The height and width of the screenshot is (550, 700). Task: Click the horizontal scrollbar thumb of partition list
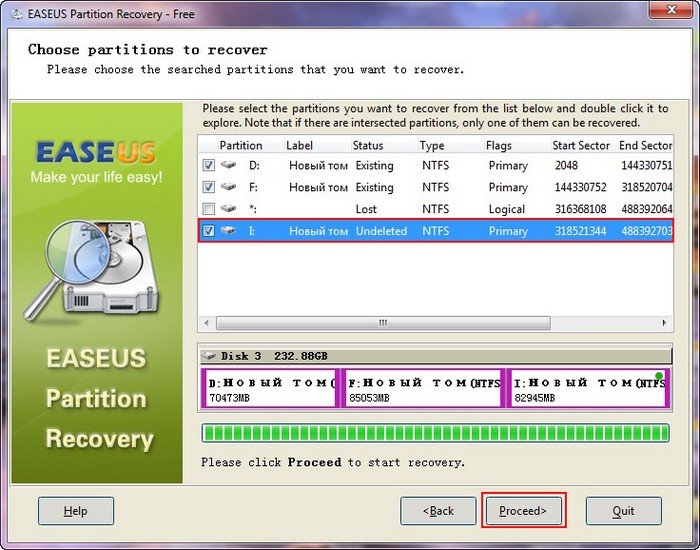pos(383,323)
